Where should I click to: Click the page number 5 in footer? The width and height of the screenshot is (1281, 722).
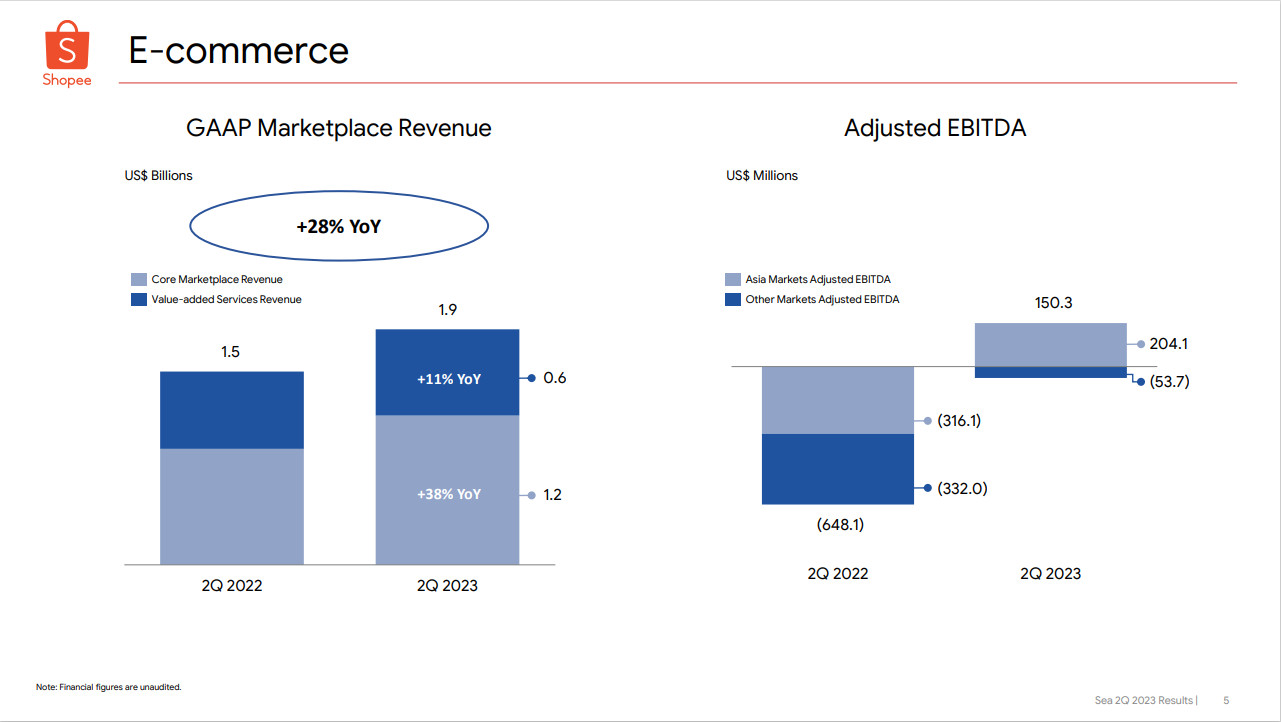(1226, 701)
